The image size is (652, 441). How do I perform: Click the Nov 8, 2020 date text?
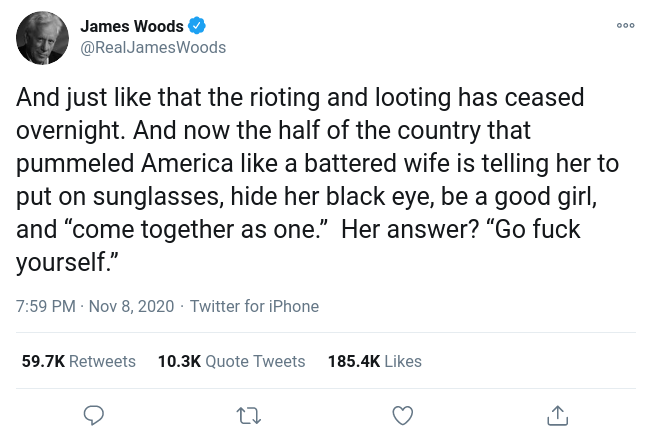[131, 306]
